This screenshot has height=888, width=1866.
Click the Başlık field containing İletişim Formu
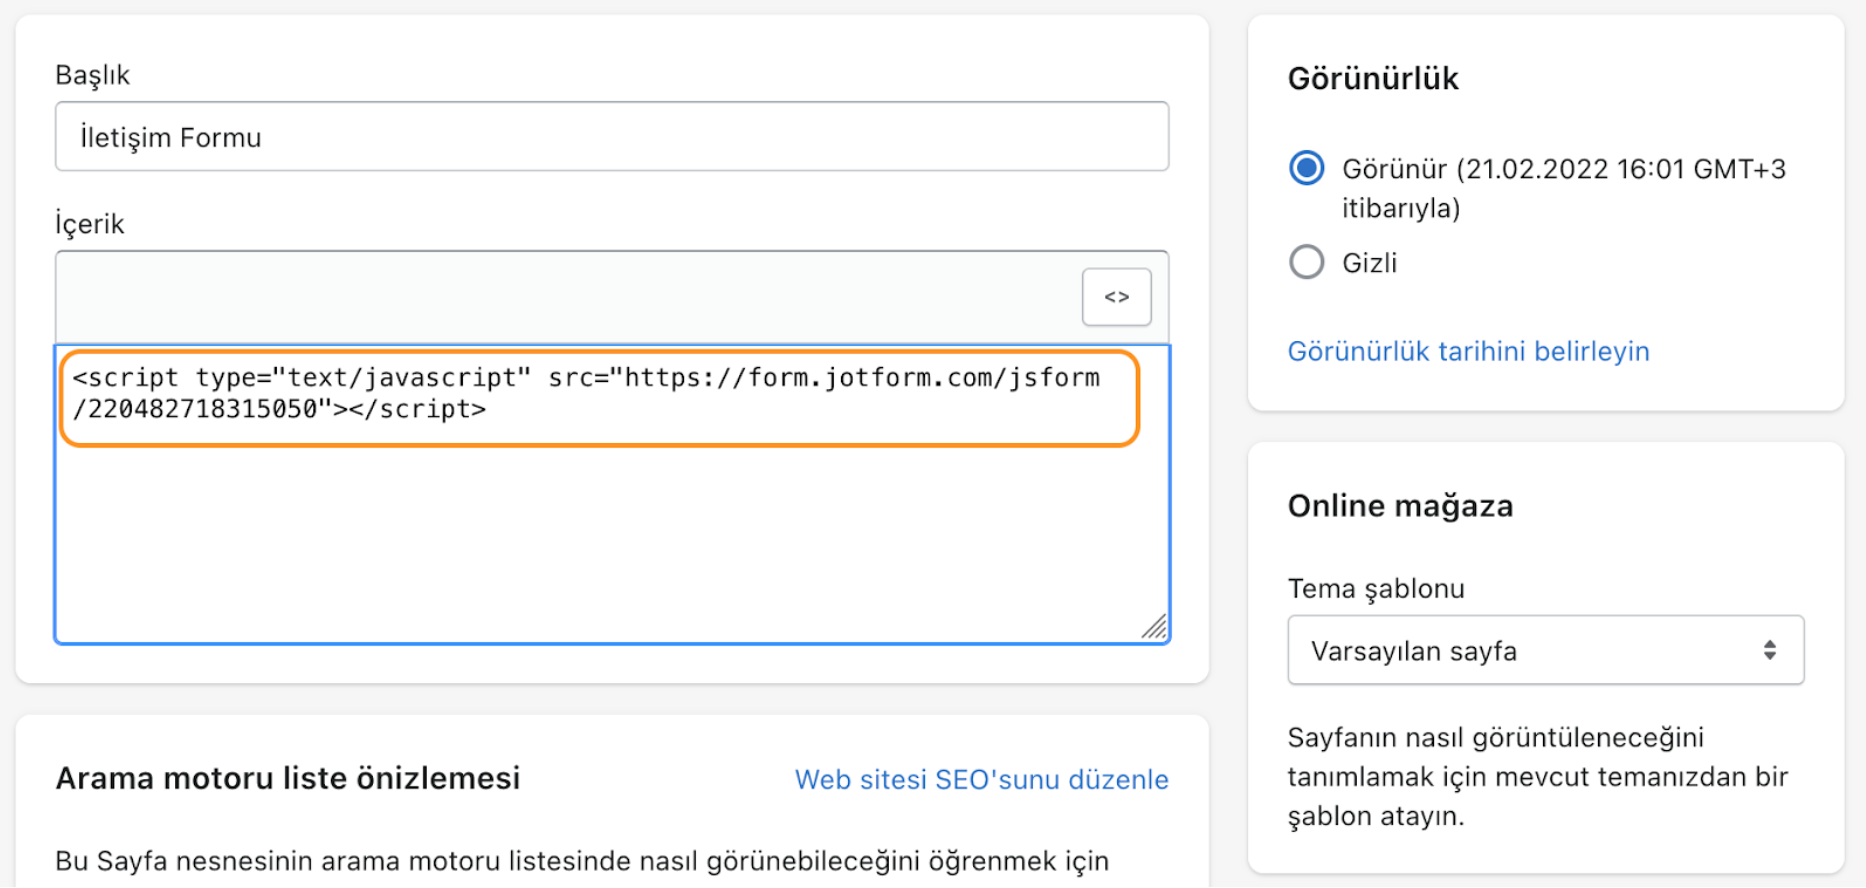[x=612, y=137]
